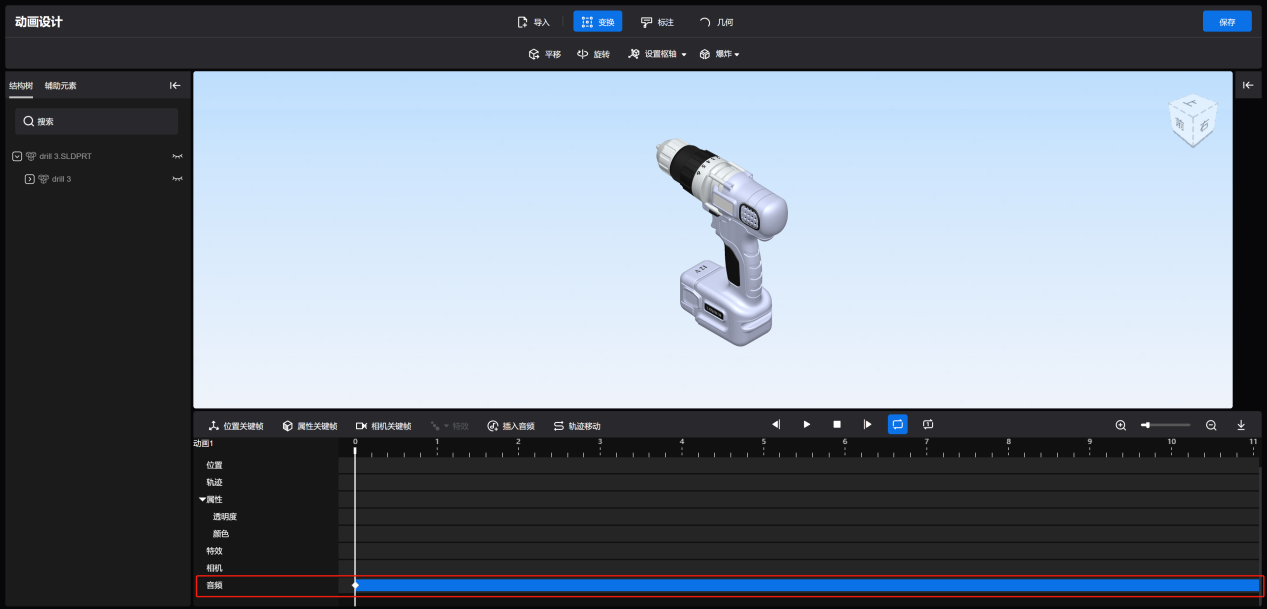Zoom out the timeline with minus magnifier
This screenshot has height=609, width=1267.
coord(1211,425)
